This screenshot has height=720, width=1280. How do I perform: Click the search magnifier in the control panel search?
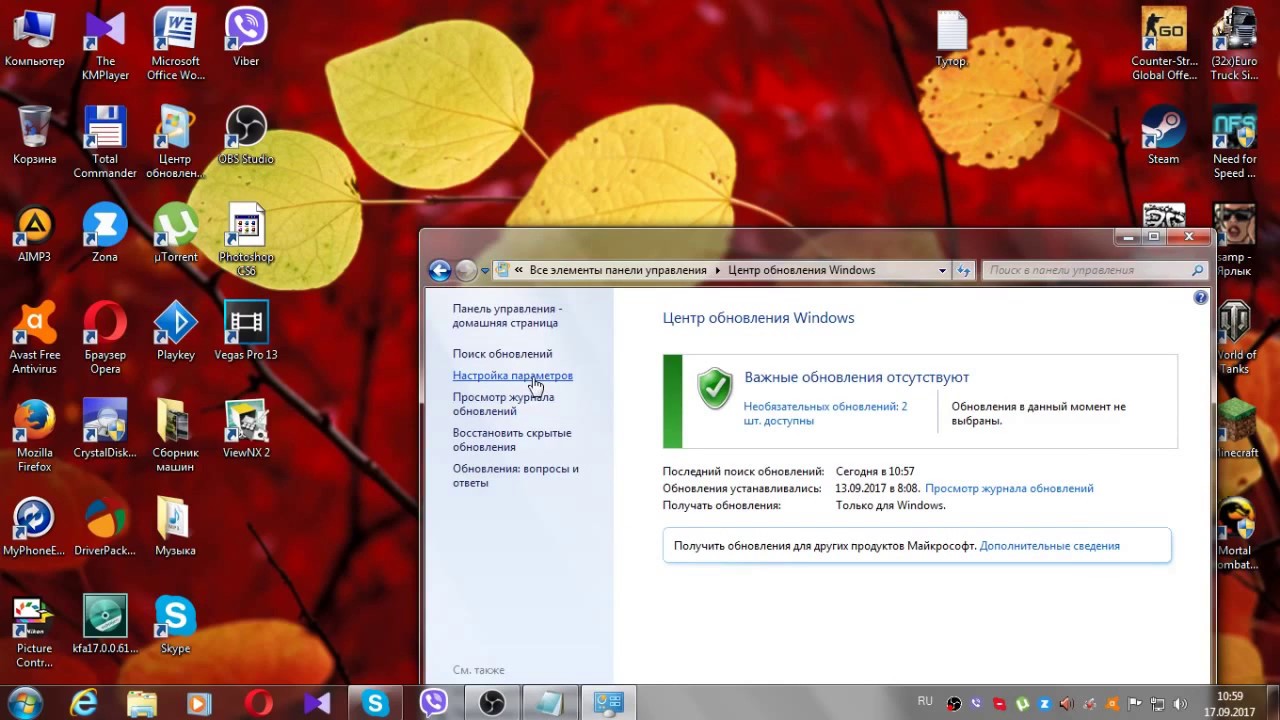1197,270
